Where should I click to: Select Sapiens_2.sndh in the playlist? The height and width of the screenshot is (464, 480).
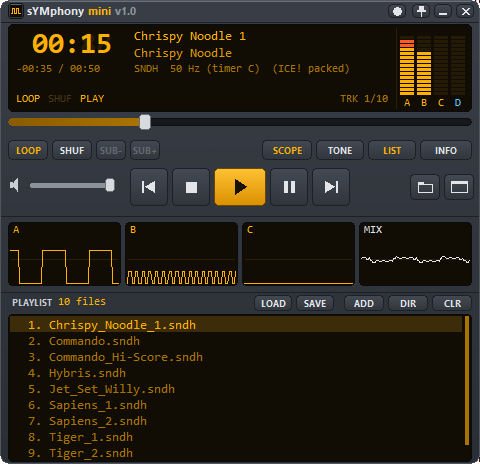click(x=236, y=421)
